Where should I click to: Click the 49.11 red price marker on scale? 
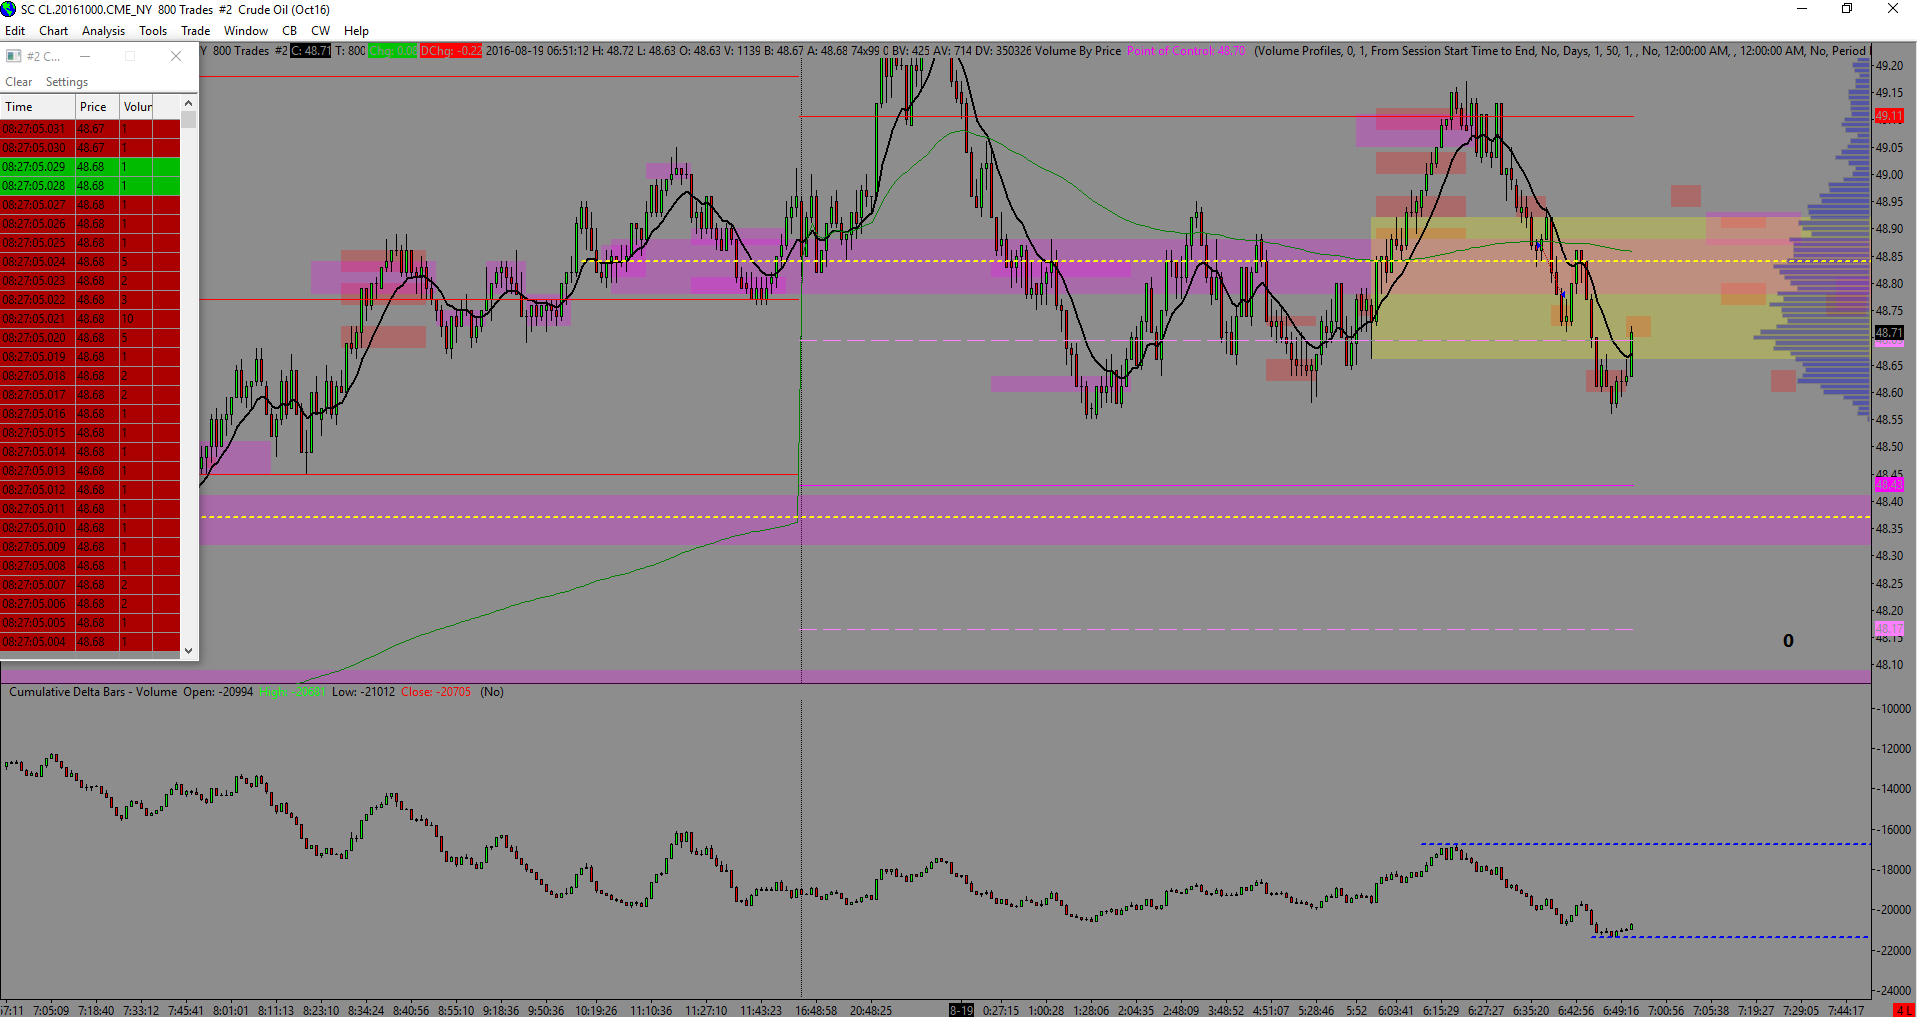(x=1889, y=116)
